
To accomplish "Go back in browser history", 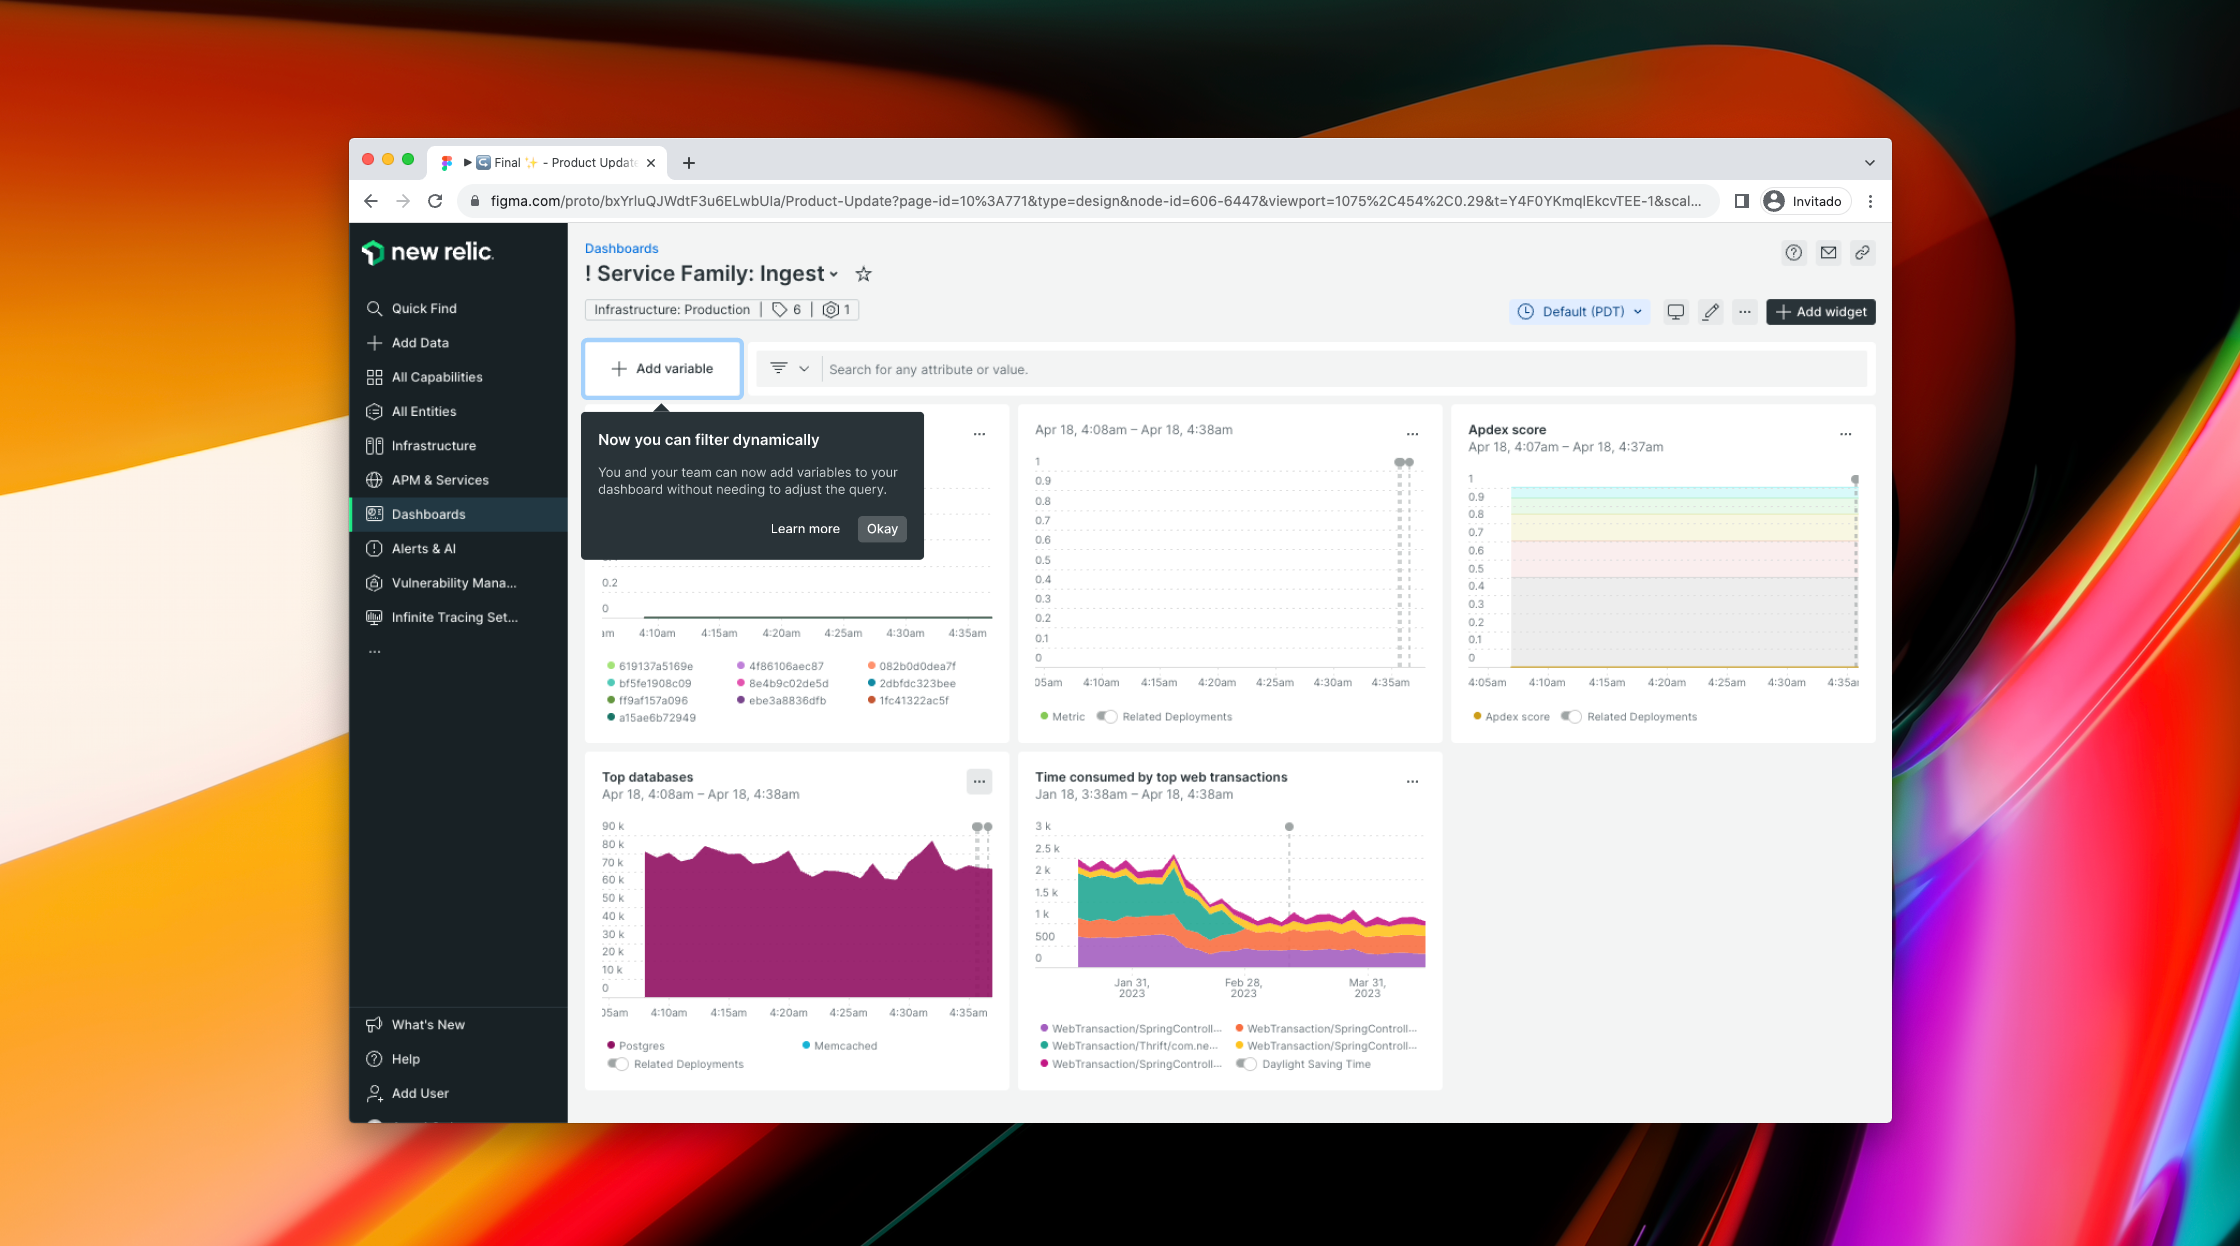I will point(371,201).
